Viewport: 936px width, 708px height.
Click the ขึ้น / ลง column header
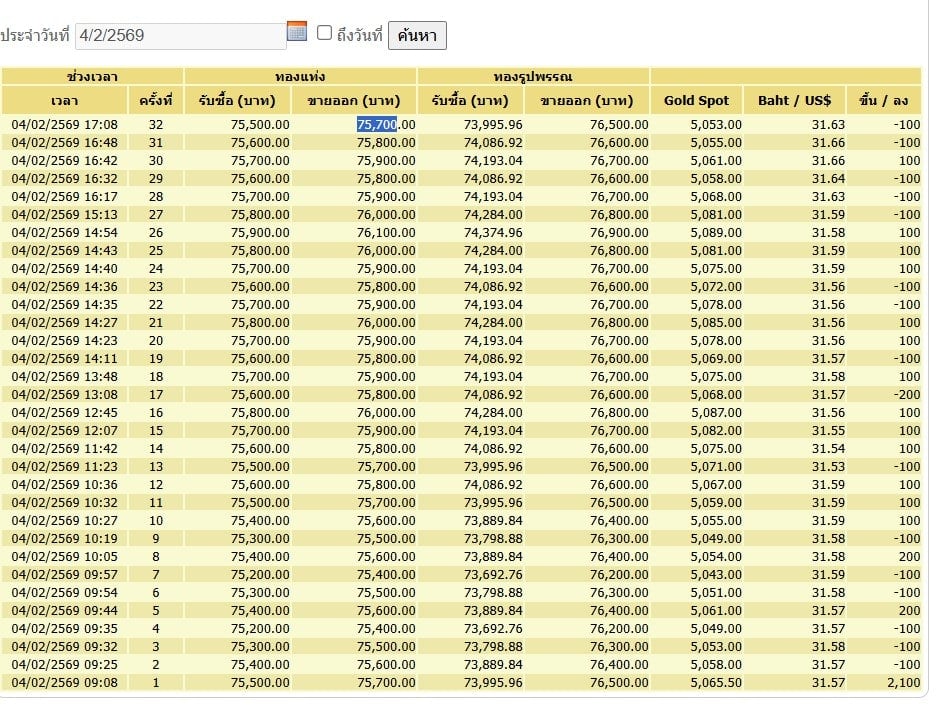click(x=883, y=100)
